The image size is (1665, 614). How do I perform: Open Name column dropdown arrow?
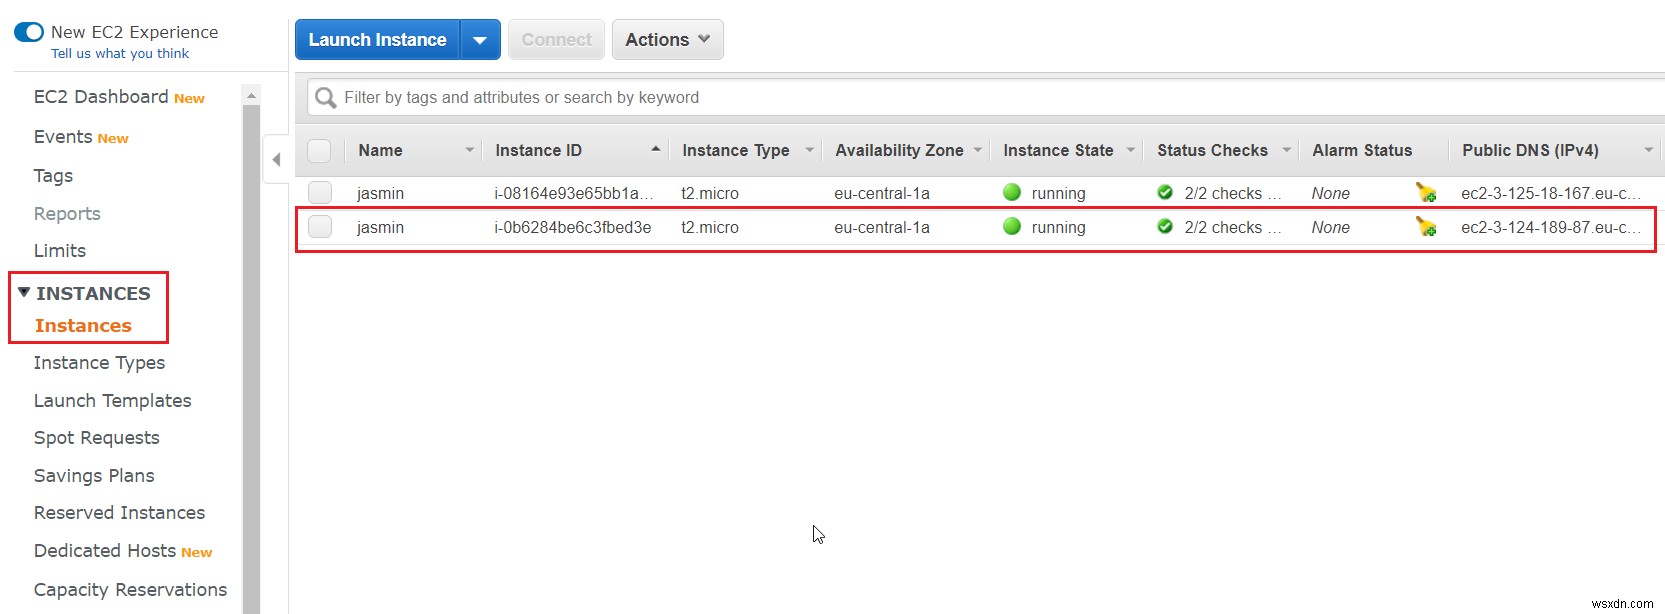pyautogui.click(x=469, y=150)
